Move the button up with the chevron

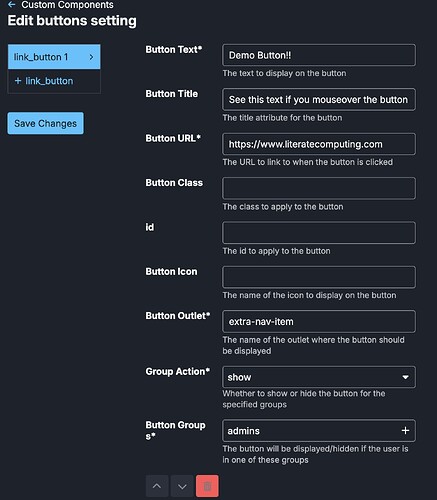pos(157,486)
